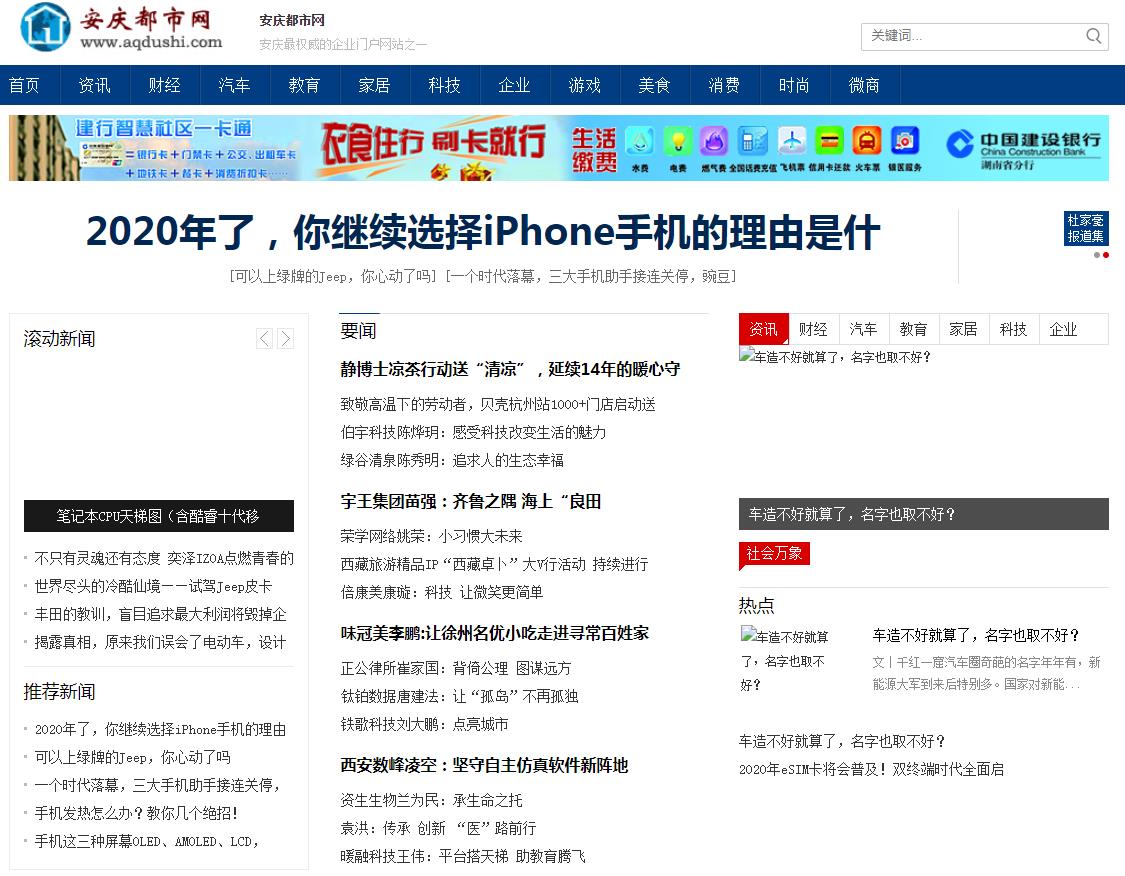Click the China Construction Bank banner ad

click(559, 148)
